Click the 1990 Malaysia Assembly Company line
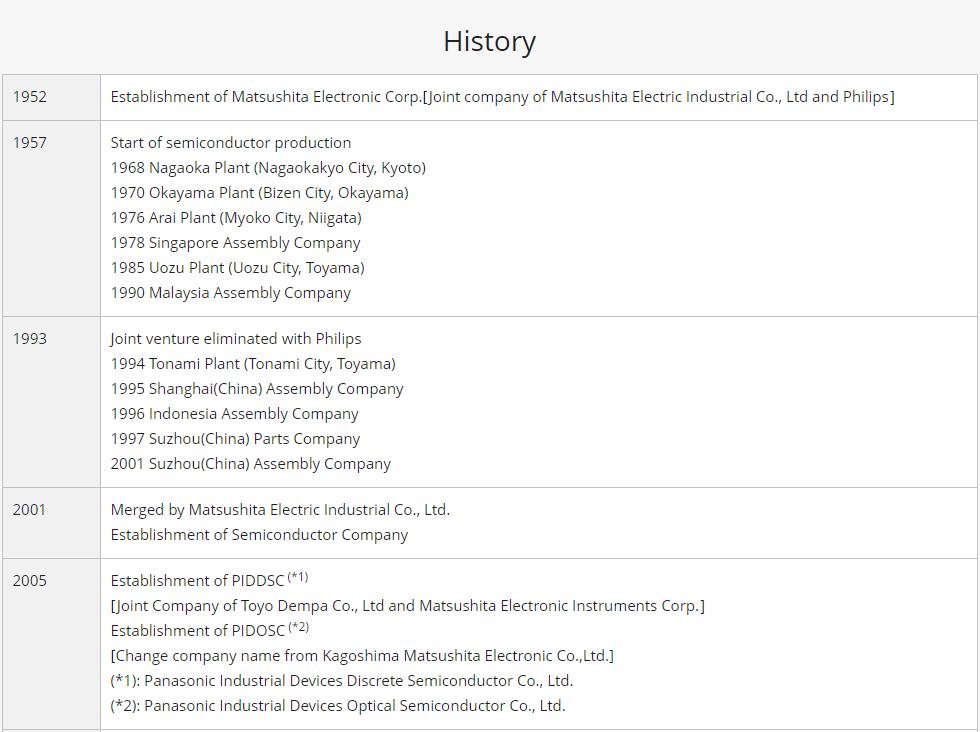 point(230,293)
